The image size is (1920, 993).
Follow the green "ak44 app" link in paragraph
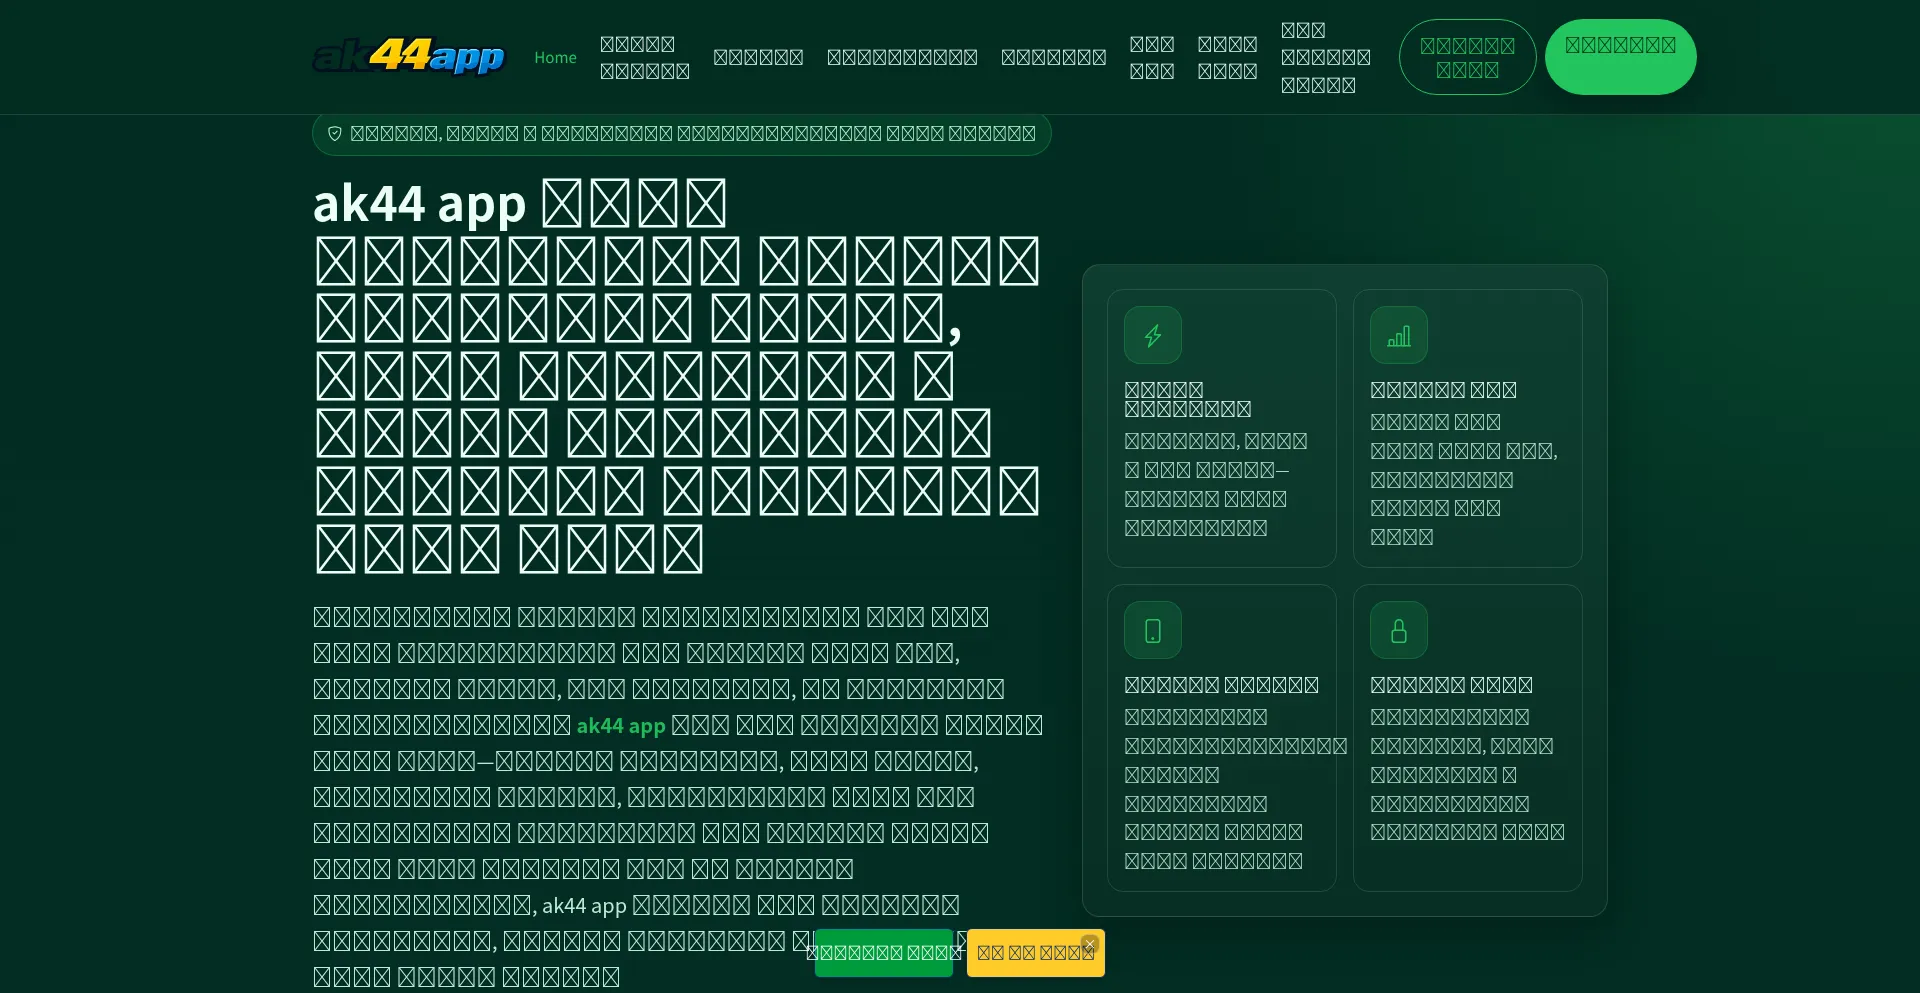(621, 725)
